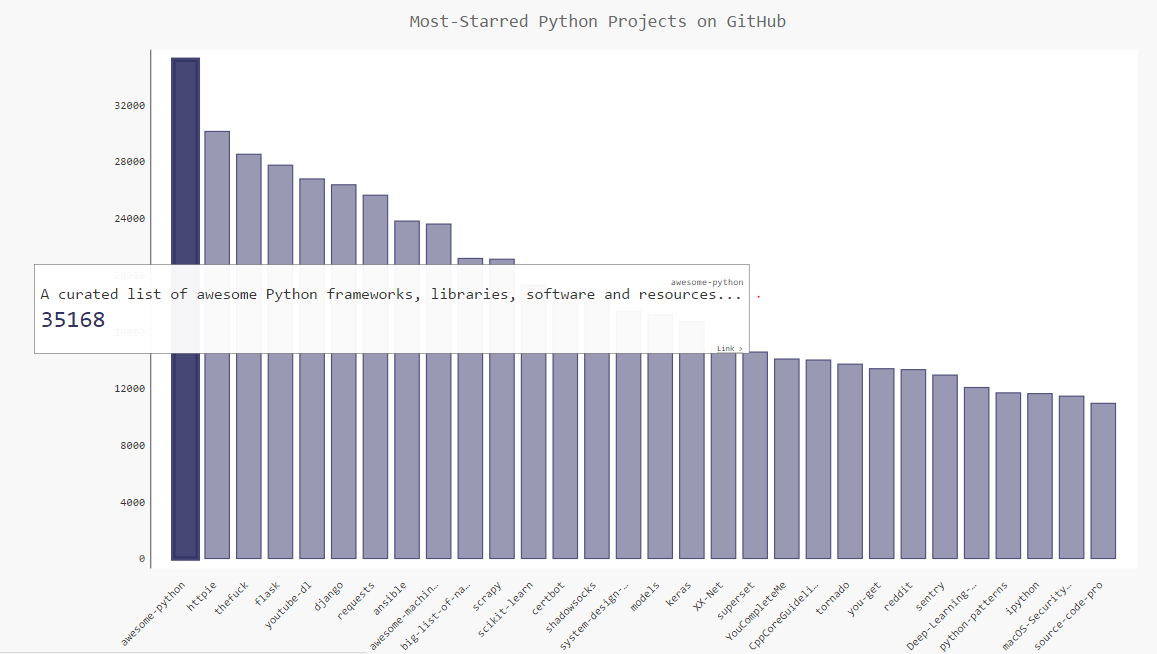This screenshot has width=1157, height=654.
Task: Click the 'awesome-python' x-axis label
Action: tap(153, 614)
